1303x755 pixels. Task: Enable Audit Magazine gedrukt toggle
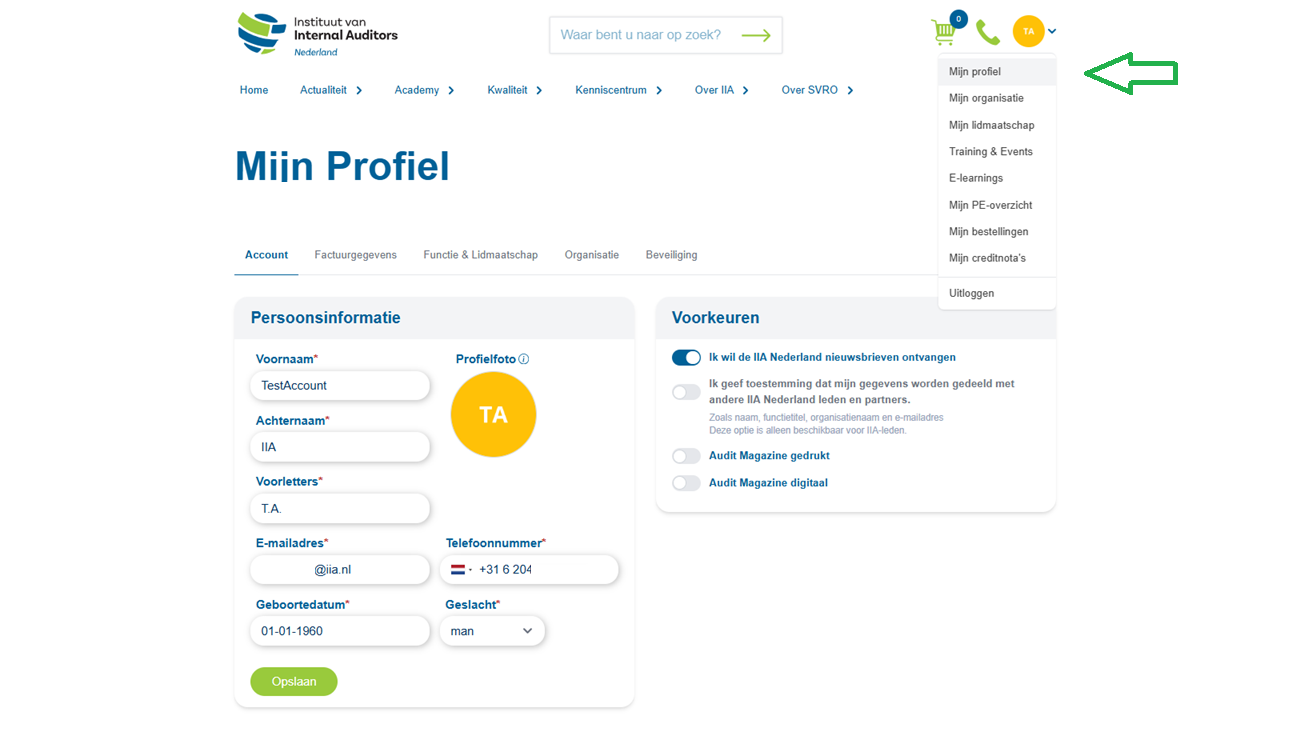[x=686, y=456]
